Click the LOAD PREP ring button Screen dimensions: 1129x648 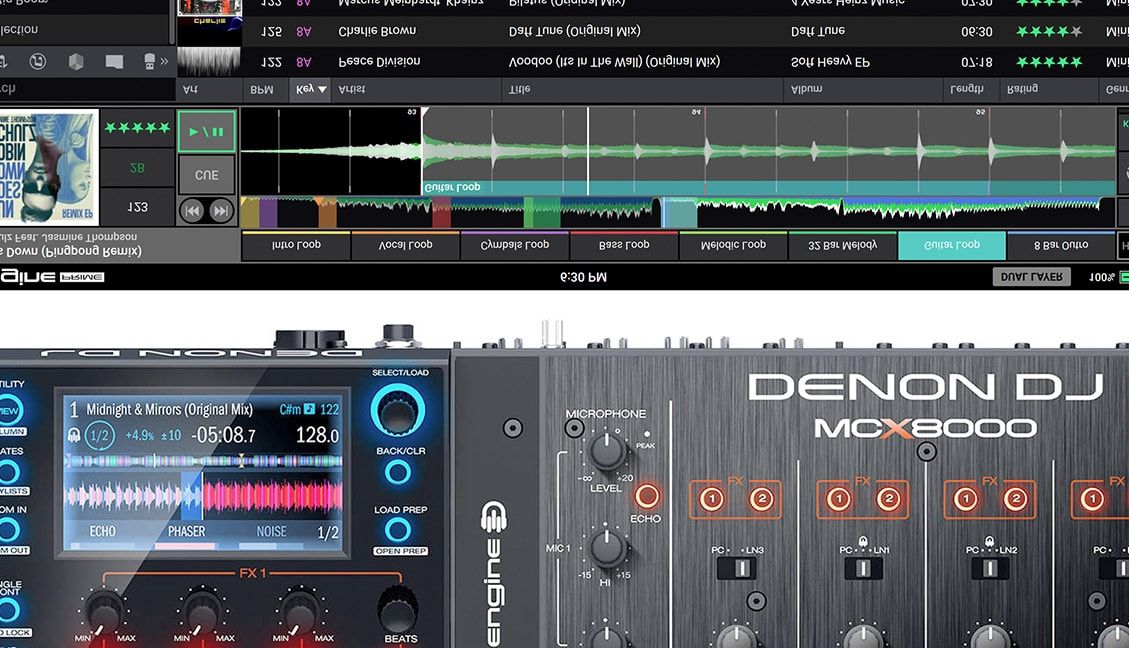pos(397,530)
